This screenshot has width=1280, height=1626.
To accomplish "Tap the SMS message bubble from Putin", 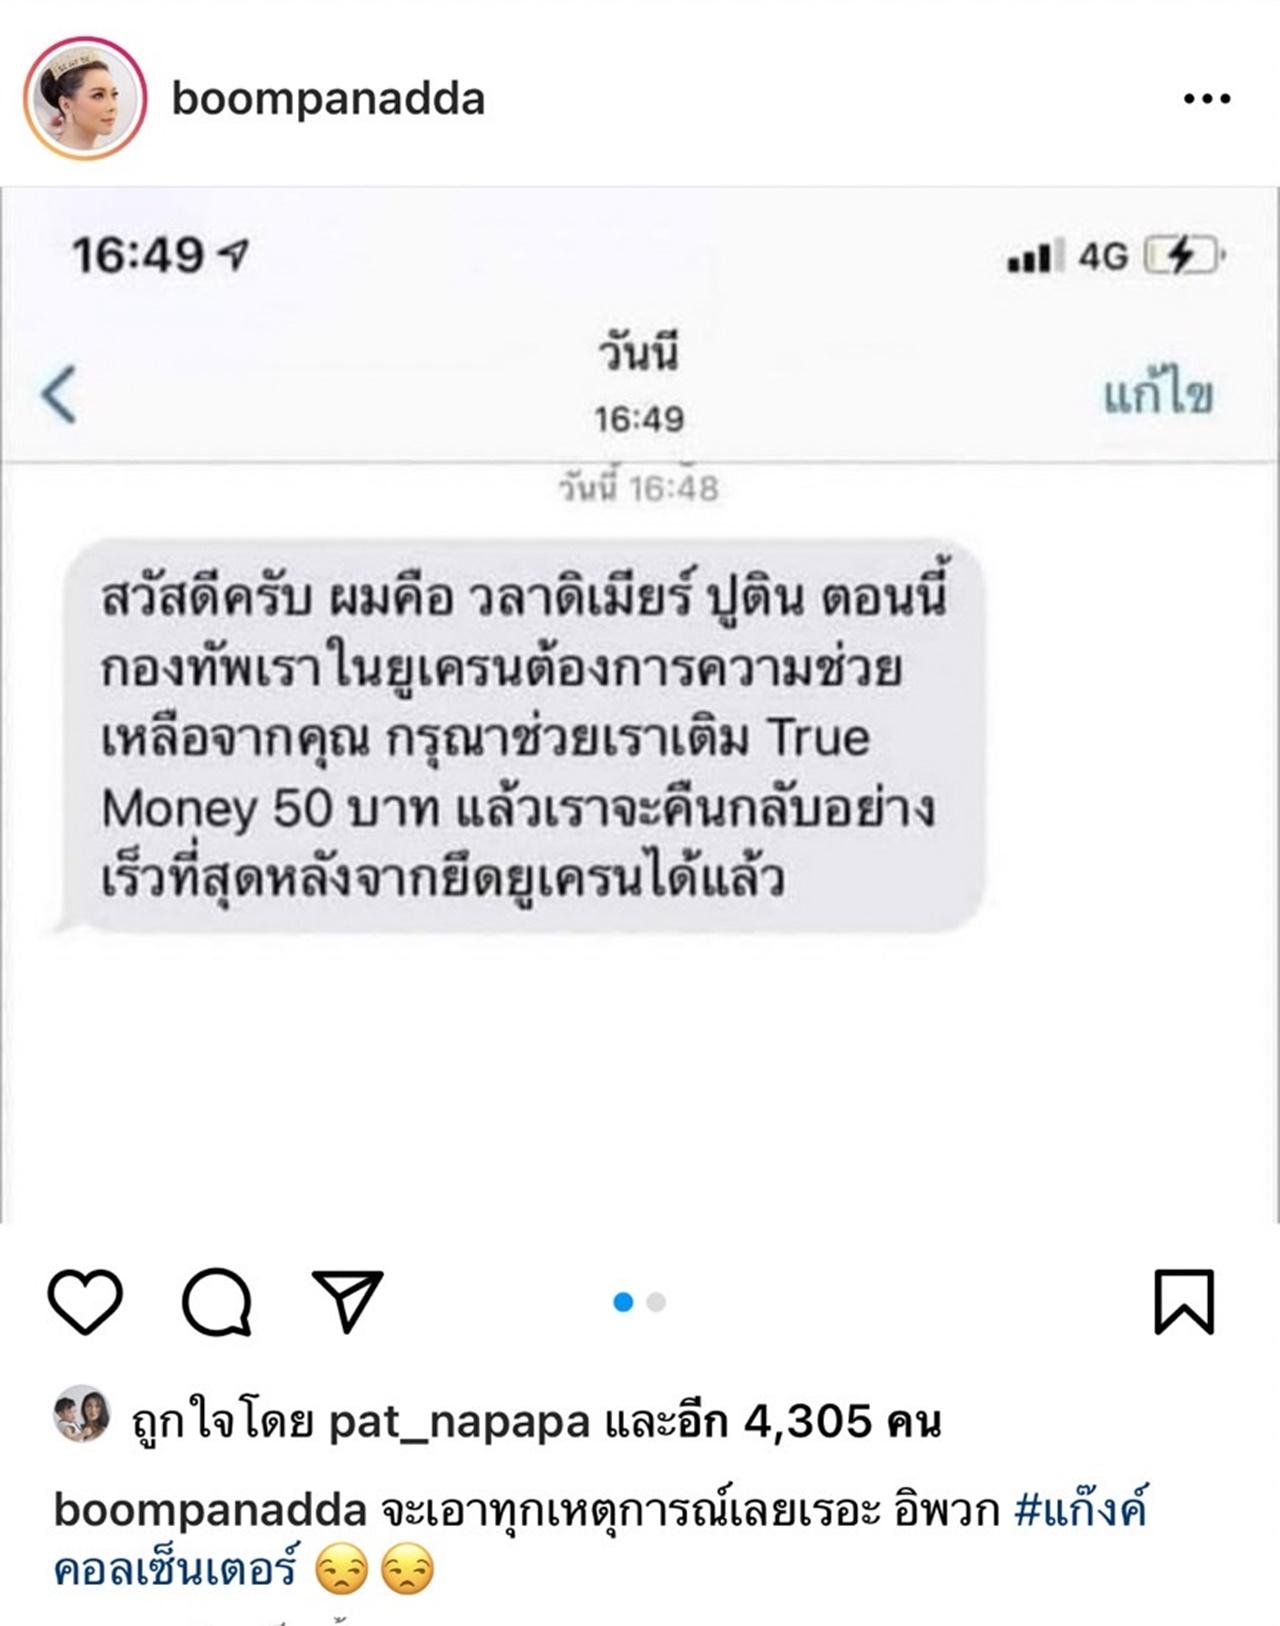I will [520, 736].
